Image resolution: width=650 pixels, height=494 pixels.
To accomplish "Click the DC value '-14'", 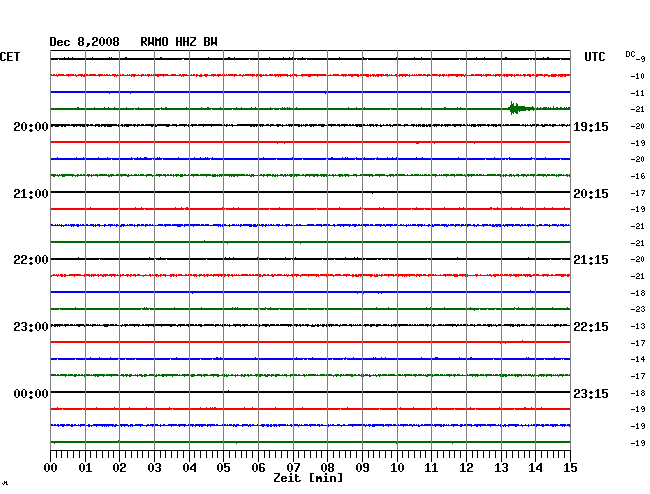I will [x=638, y=359].
